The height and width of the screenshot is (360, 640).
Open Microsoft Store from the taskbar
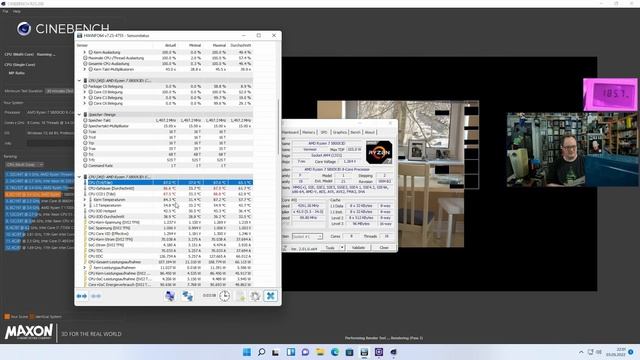pos(349,352)
